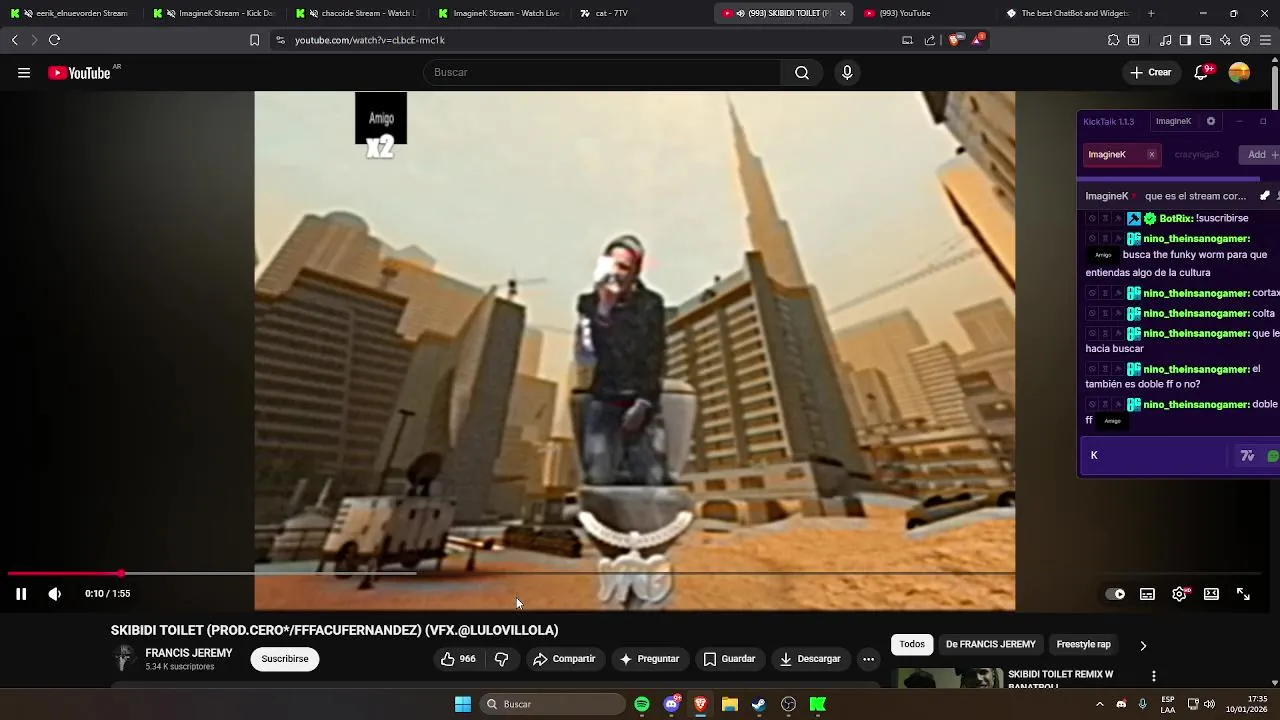Add a chatroom in KickTalk

tap(1258, 154)
